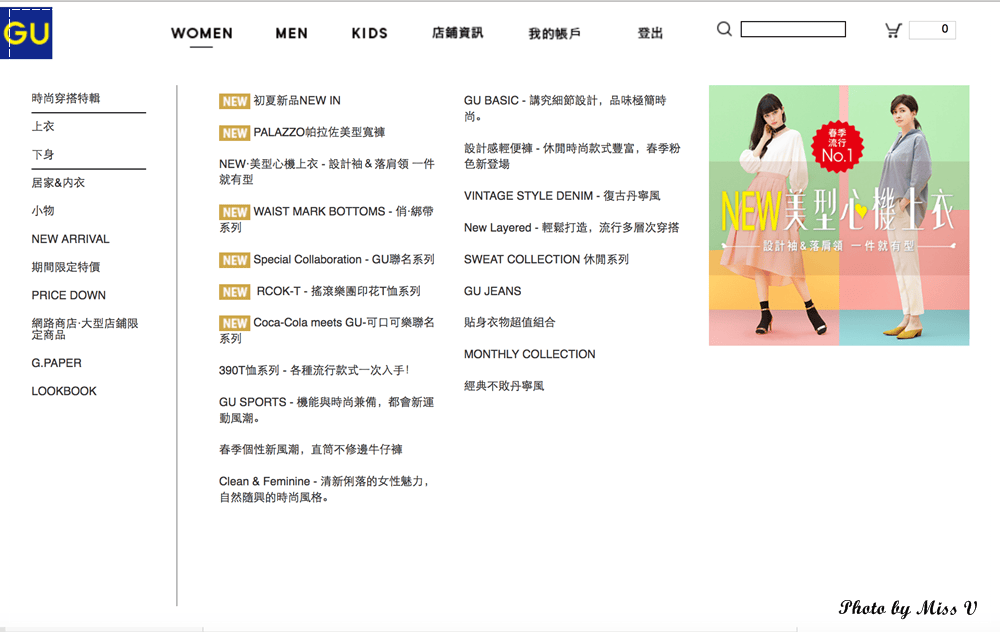Click the GU logo

point(26,33)
